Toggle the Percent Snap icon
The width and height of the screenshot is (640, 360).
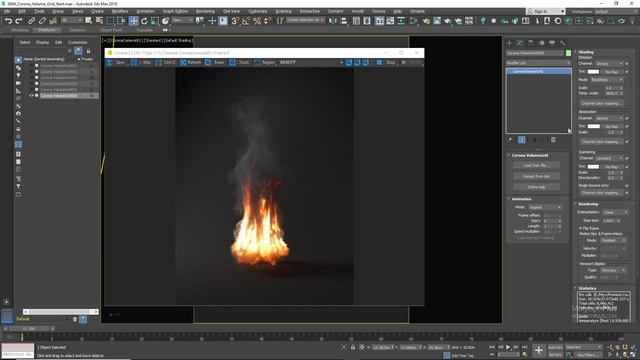(x=257, y=21)
